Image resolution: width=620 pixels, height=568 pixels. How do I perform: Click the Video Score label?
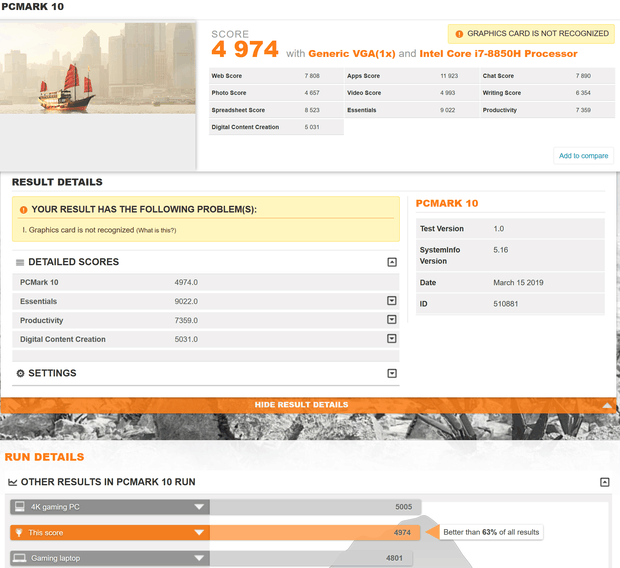pyautogui.click(x=364, y=93)
